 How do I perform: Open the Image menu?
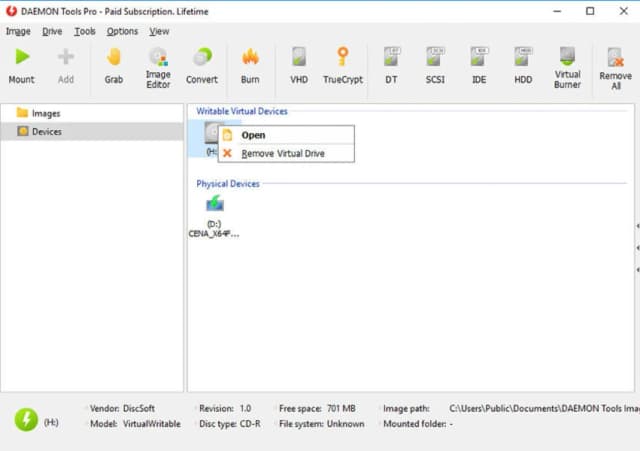pos(18,31)
